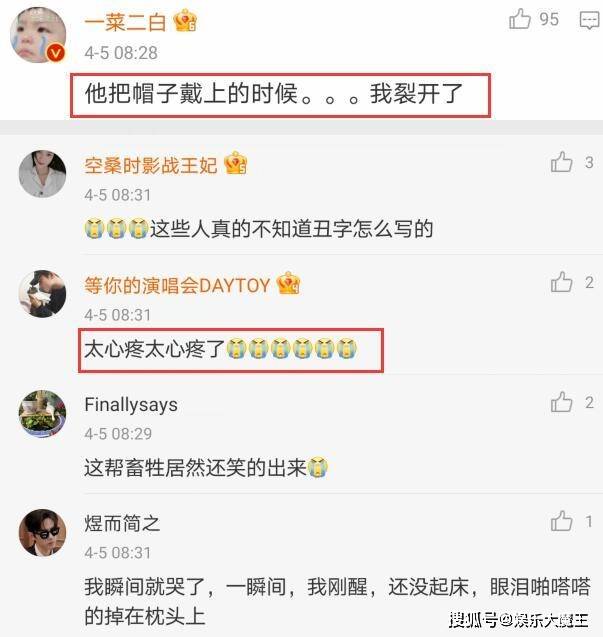Like 空桑时影战王妃's reply
Image resolution: width=603 pixels, height=637 pixels.
click(562, 162)
